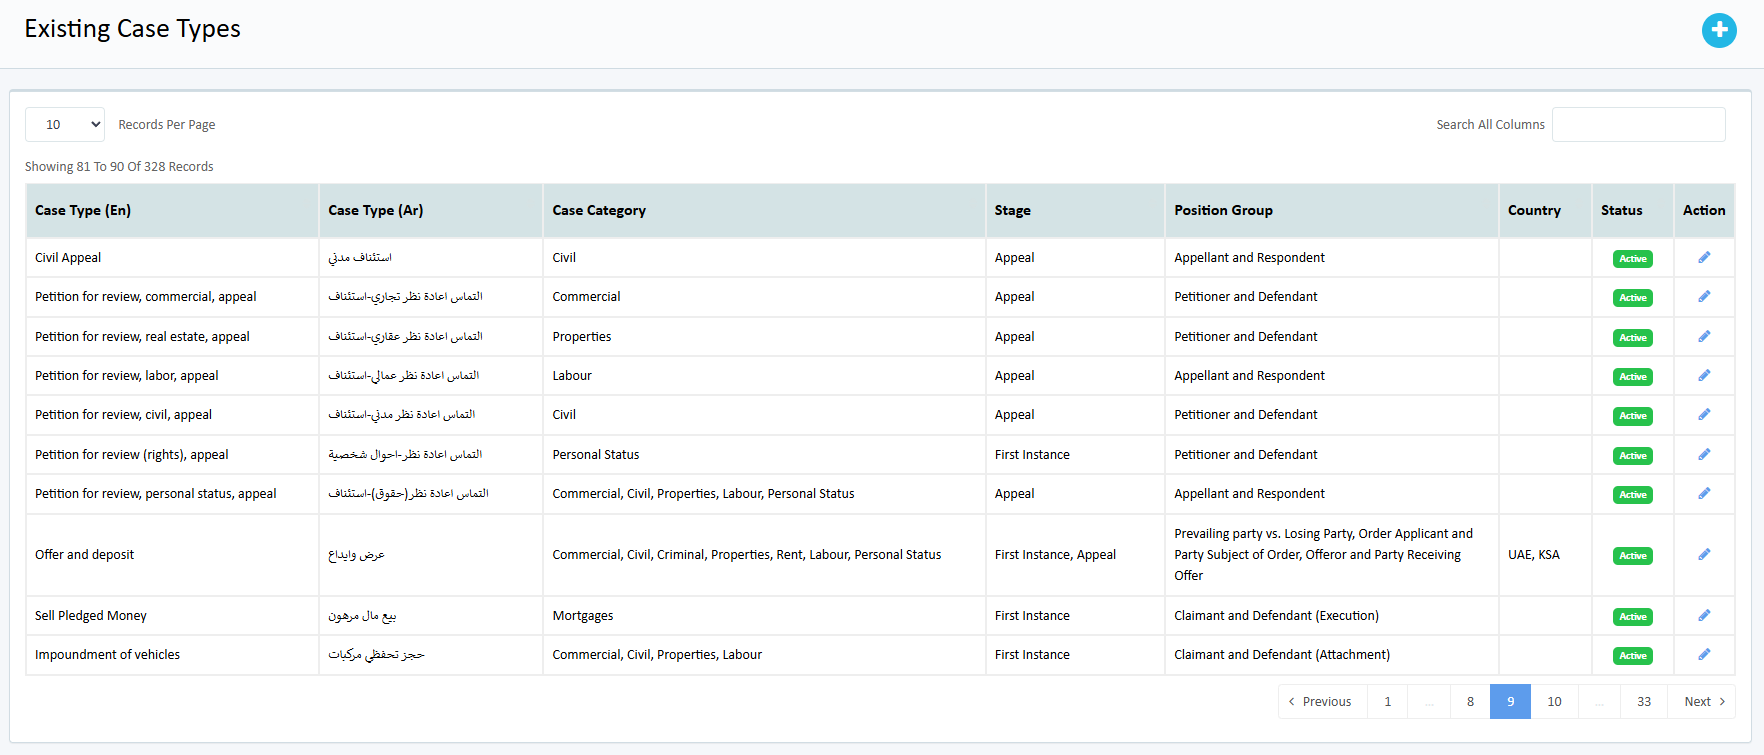Screen dimensions: 1764x755
Task: Open the Records Per Page dropdown
Action: pos(65,124)
